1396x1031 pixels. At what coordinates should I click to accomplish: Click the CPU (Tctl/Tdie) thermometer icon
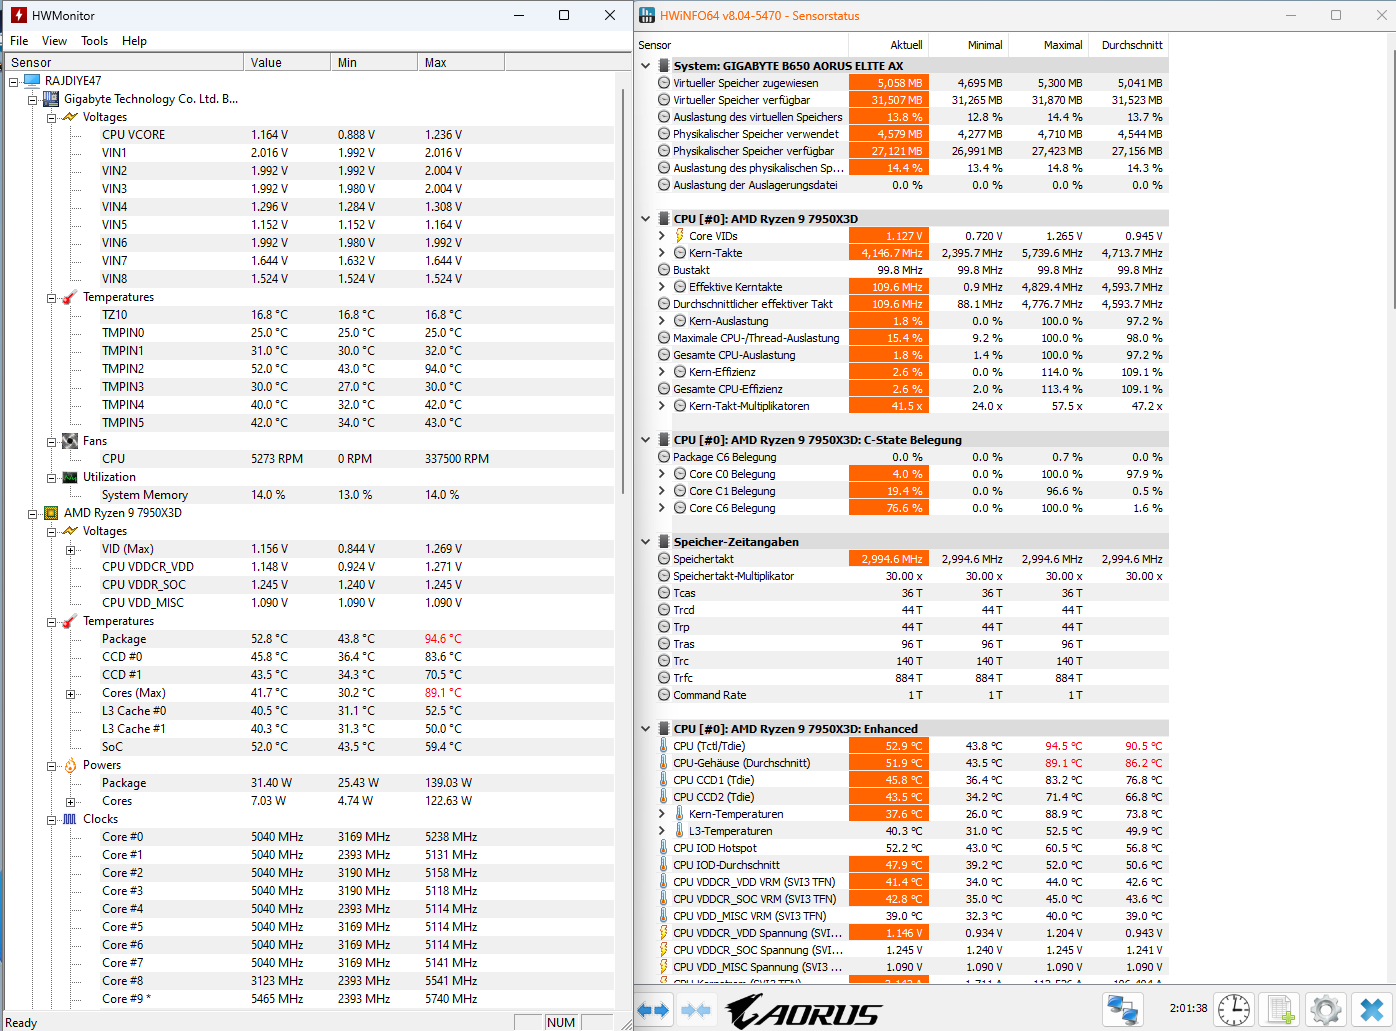pyautogui.click(x=663, y=746)
